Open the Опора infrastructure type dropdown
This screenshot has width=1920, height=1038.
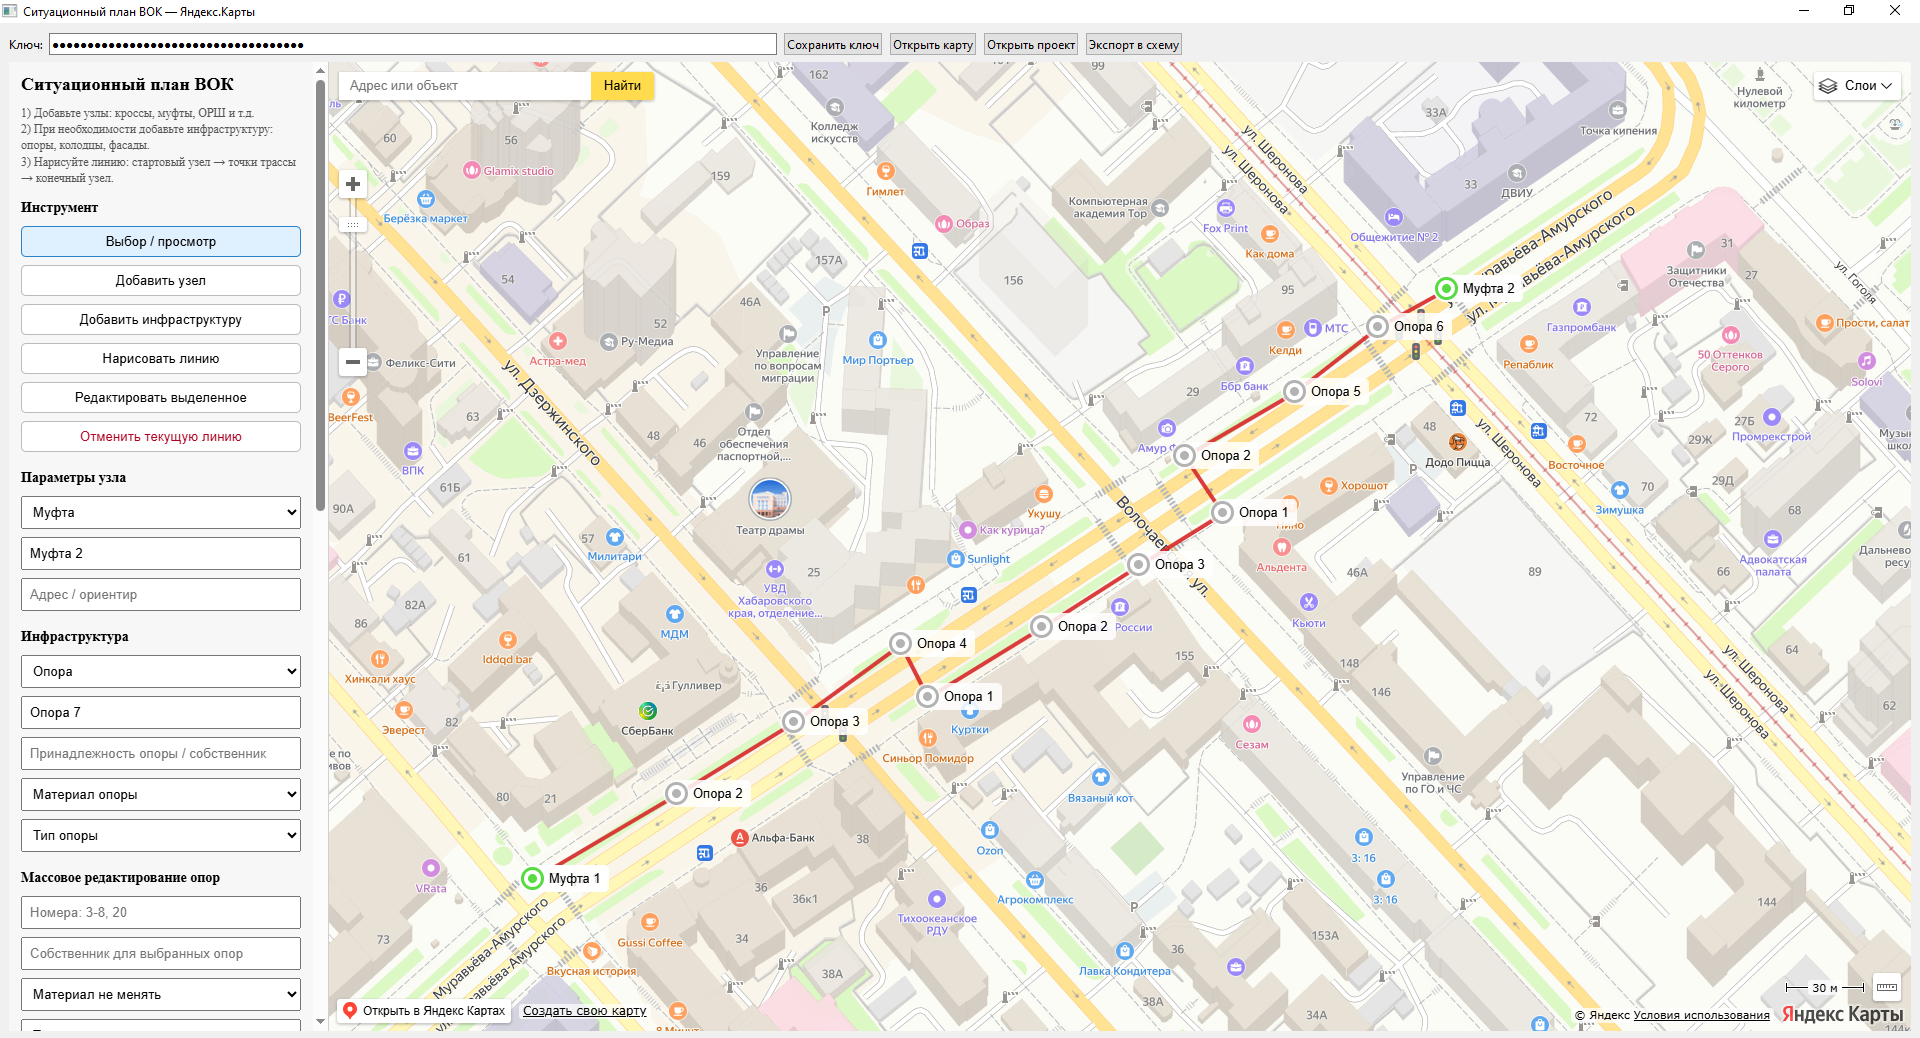[x=160, y=672]
